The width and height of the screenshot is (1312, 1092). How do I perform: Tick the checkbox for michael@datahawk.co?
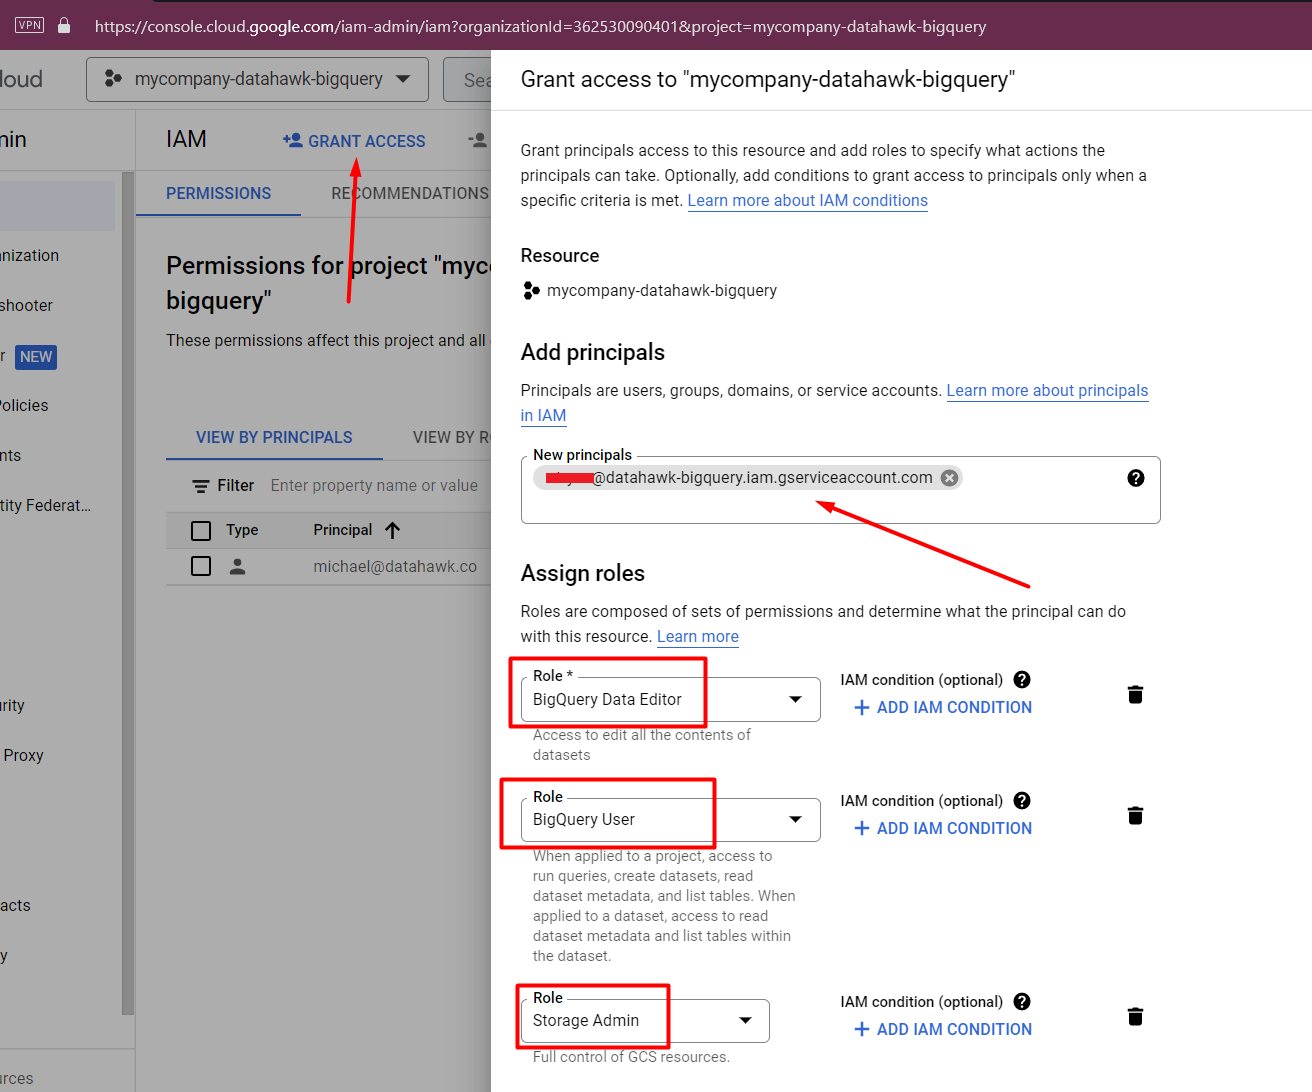point(201,566)
